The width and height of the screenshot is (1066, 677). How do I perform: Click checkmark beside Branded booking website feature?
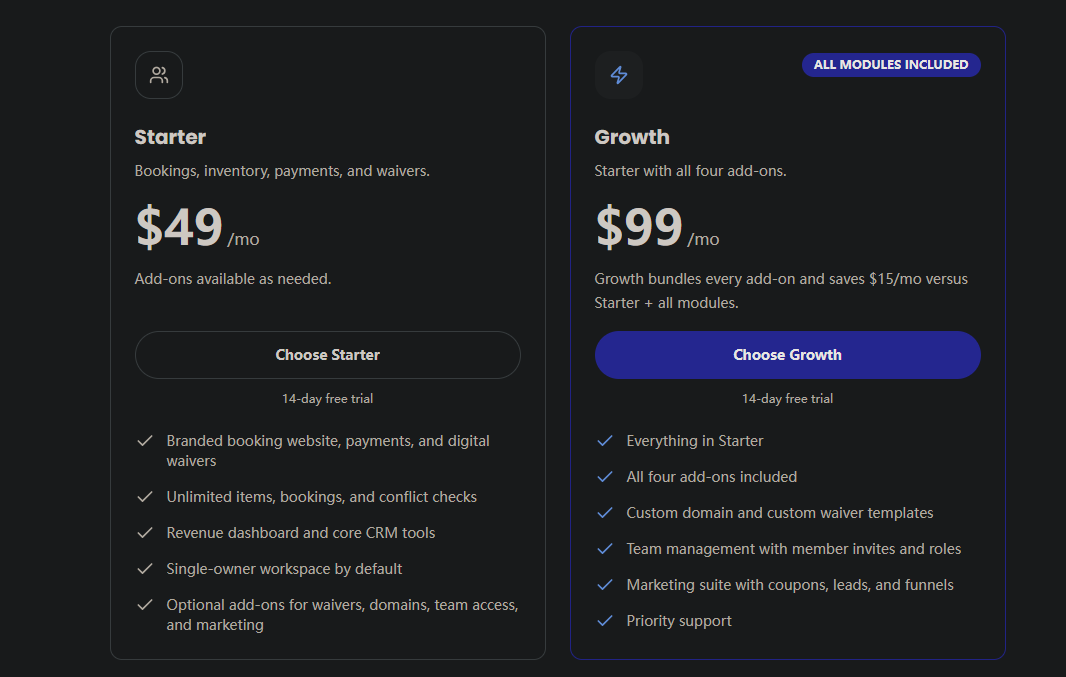(145, 440)
